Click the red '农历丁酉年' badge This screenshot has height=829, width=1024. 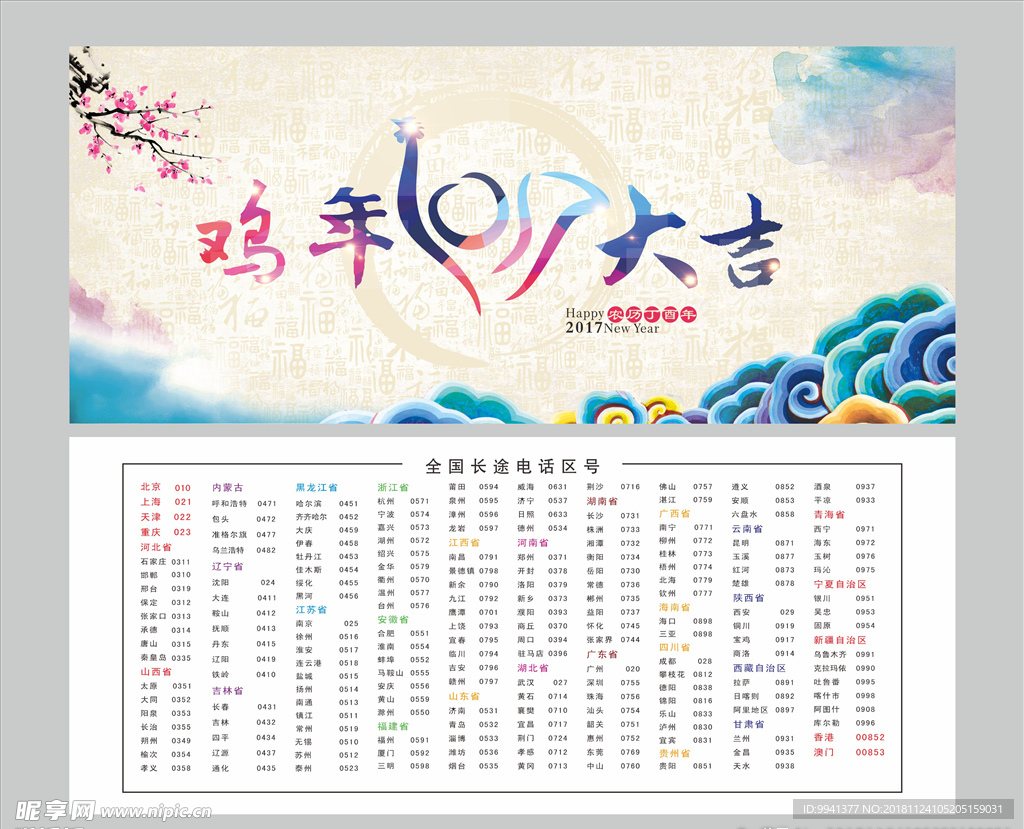(652, 314)
